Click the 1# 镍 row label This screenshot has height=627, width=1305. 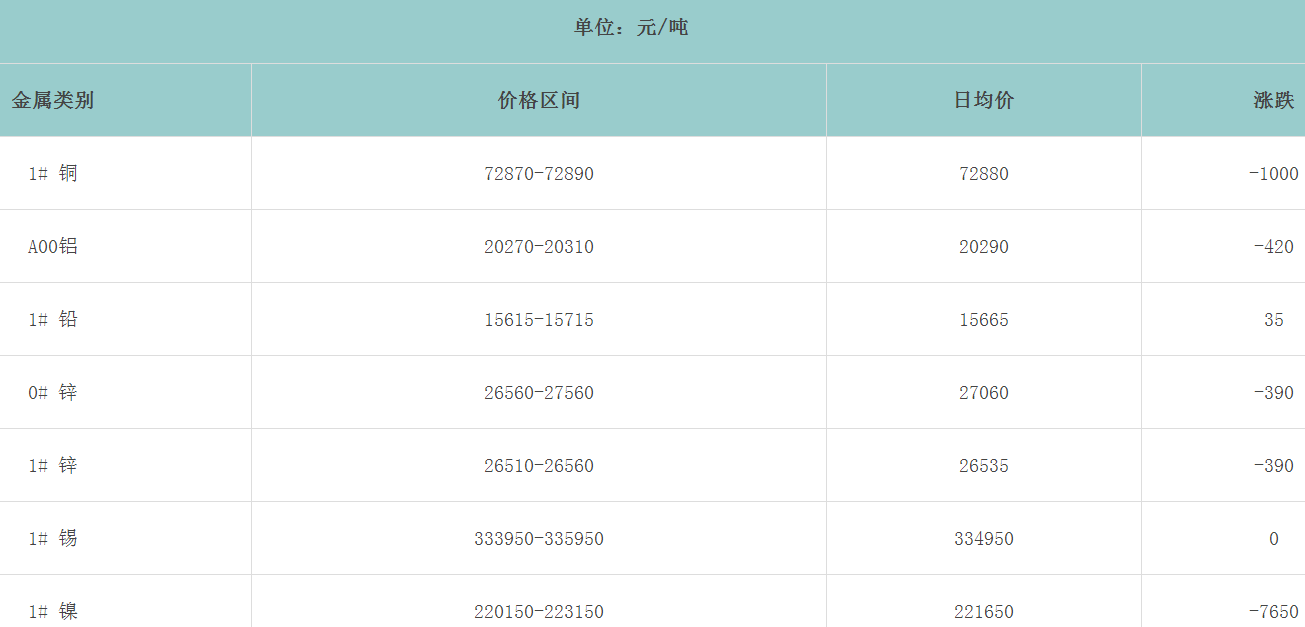(53, 611)
